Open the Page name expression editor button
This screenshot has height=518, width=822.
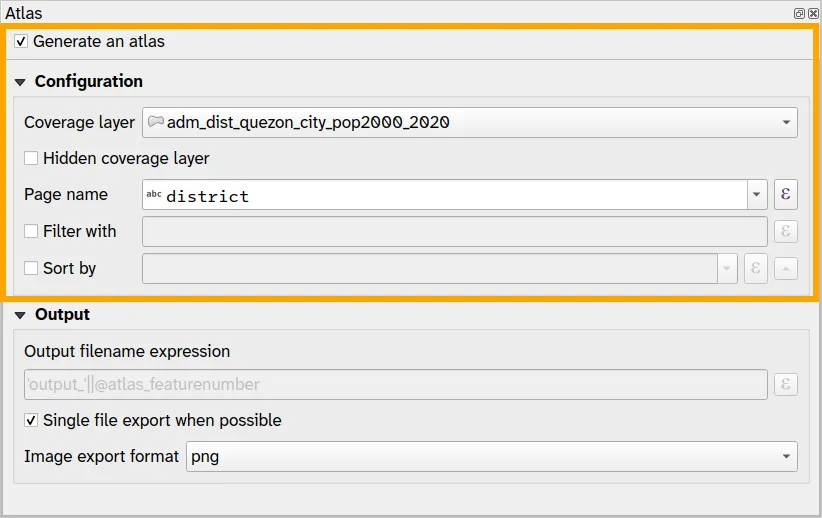(785, 194)
